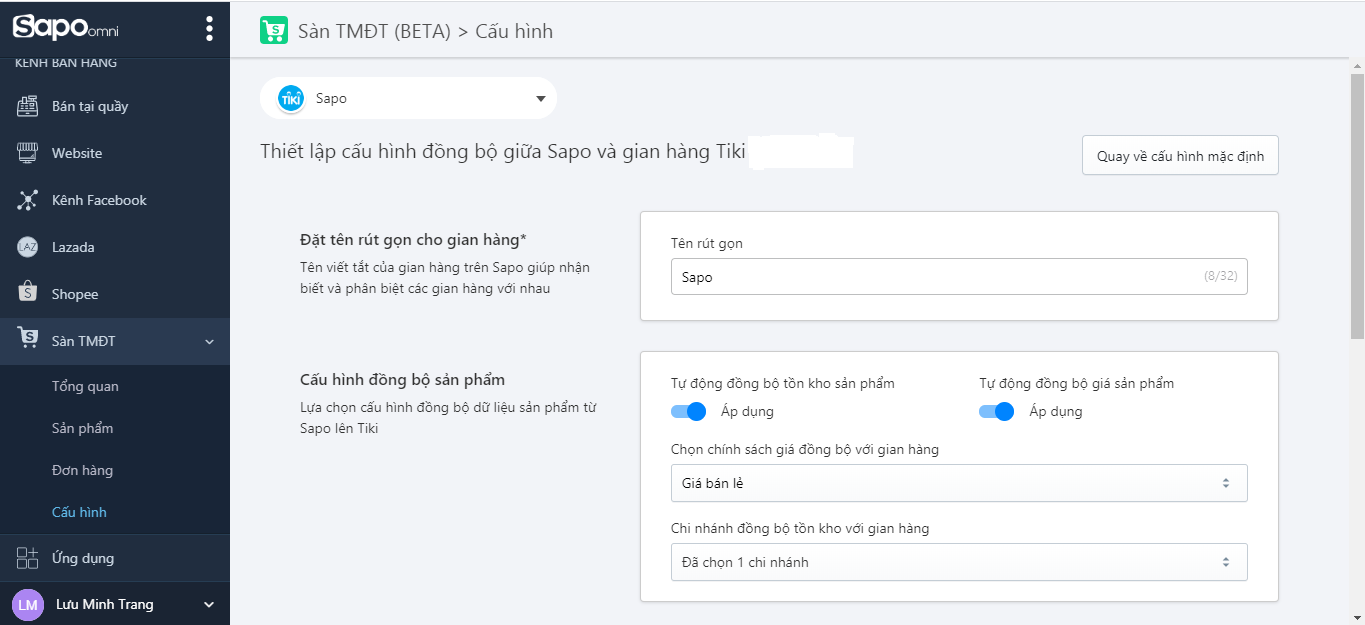Click the Lazada channel icon
This screenshot has width=1365, height=625.
[x=28, y=246]
